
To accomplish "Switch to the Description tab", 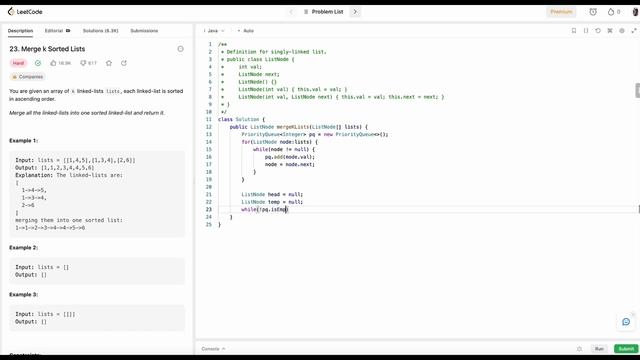I will tap(20, 31).
